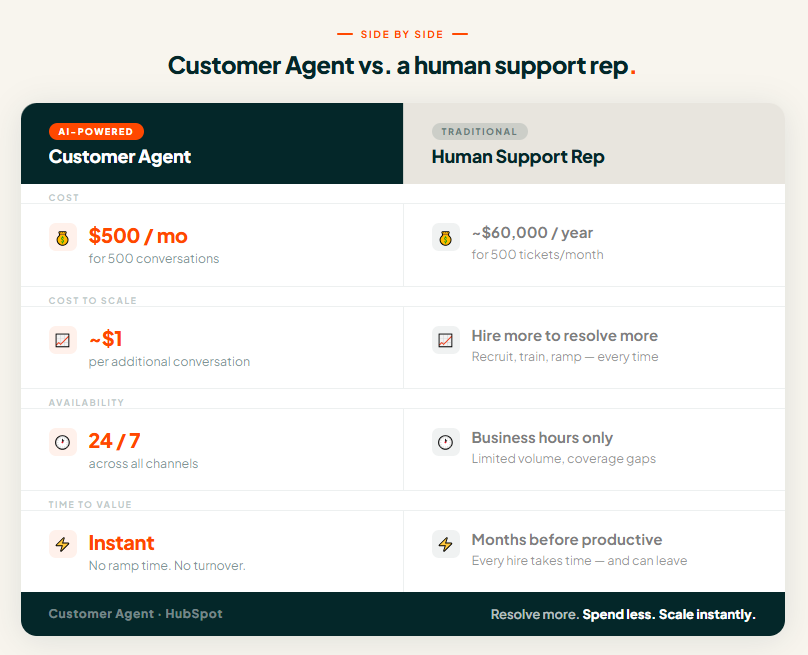Click the clock icon beside Business hours only
The width and height of the screenshot is (808, 655).
(446, 442)
